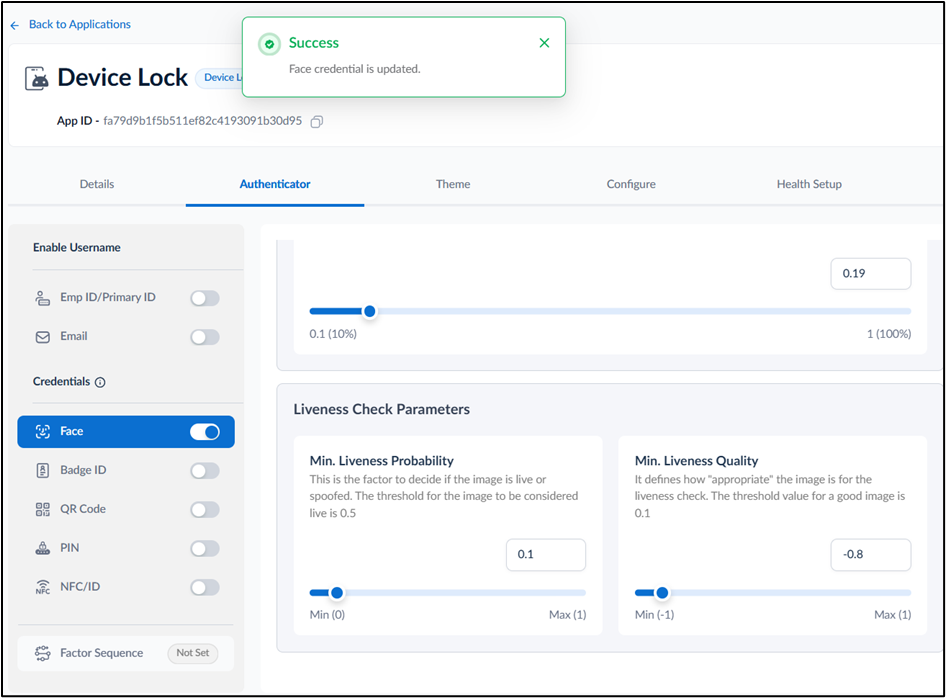Open the Theme tab
This screenshot has height=698, width=946.
[x=453, y=184]
